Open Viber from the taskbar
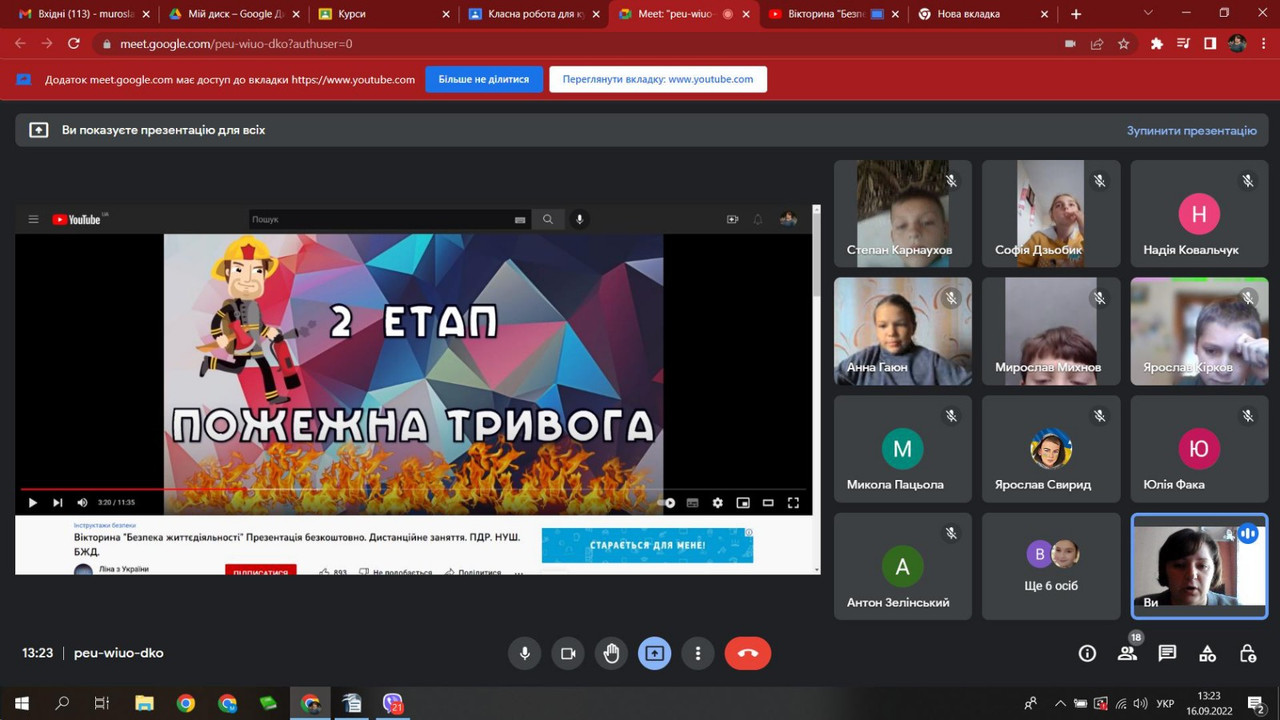The image size is (1280, 720). coord(393,704)
